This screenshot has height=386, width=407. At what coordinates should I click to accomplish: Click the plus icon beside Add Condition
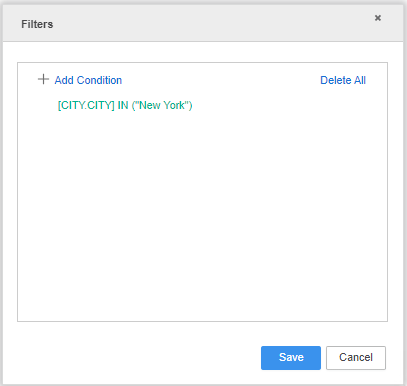pyautogui.click(x=43, y=79)
